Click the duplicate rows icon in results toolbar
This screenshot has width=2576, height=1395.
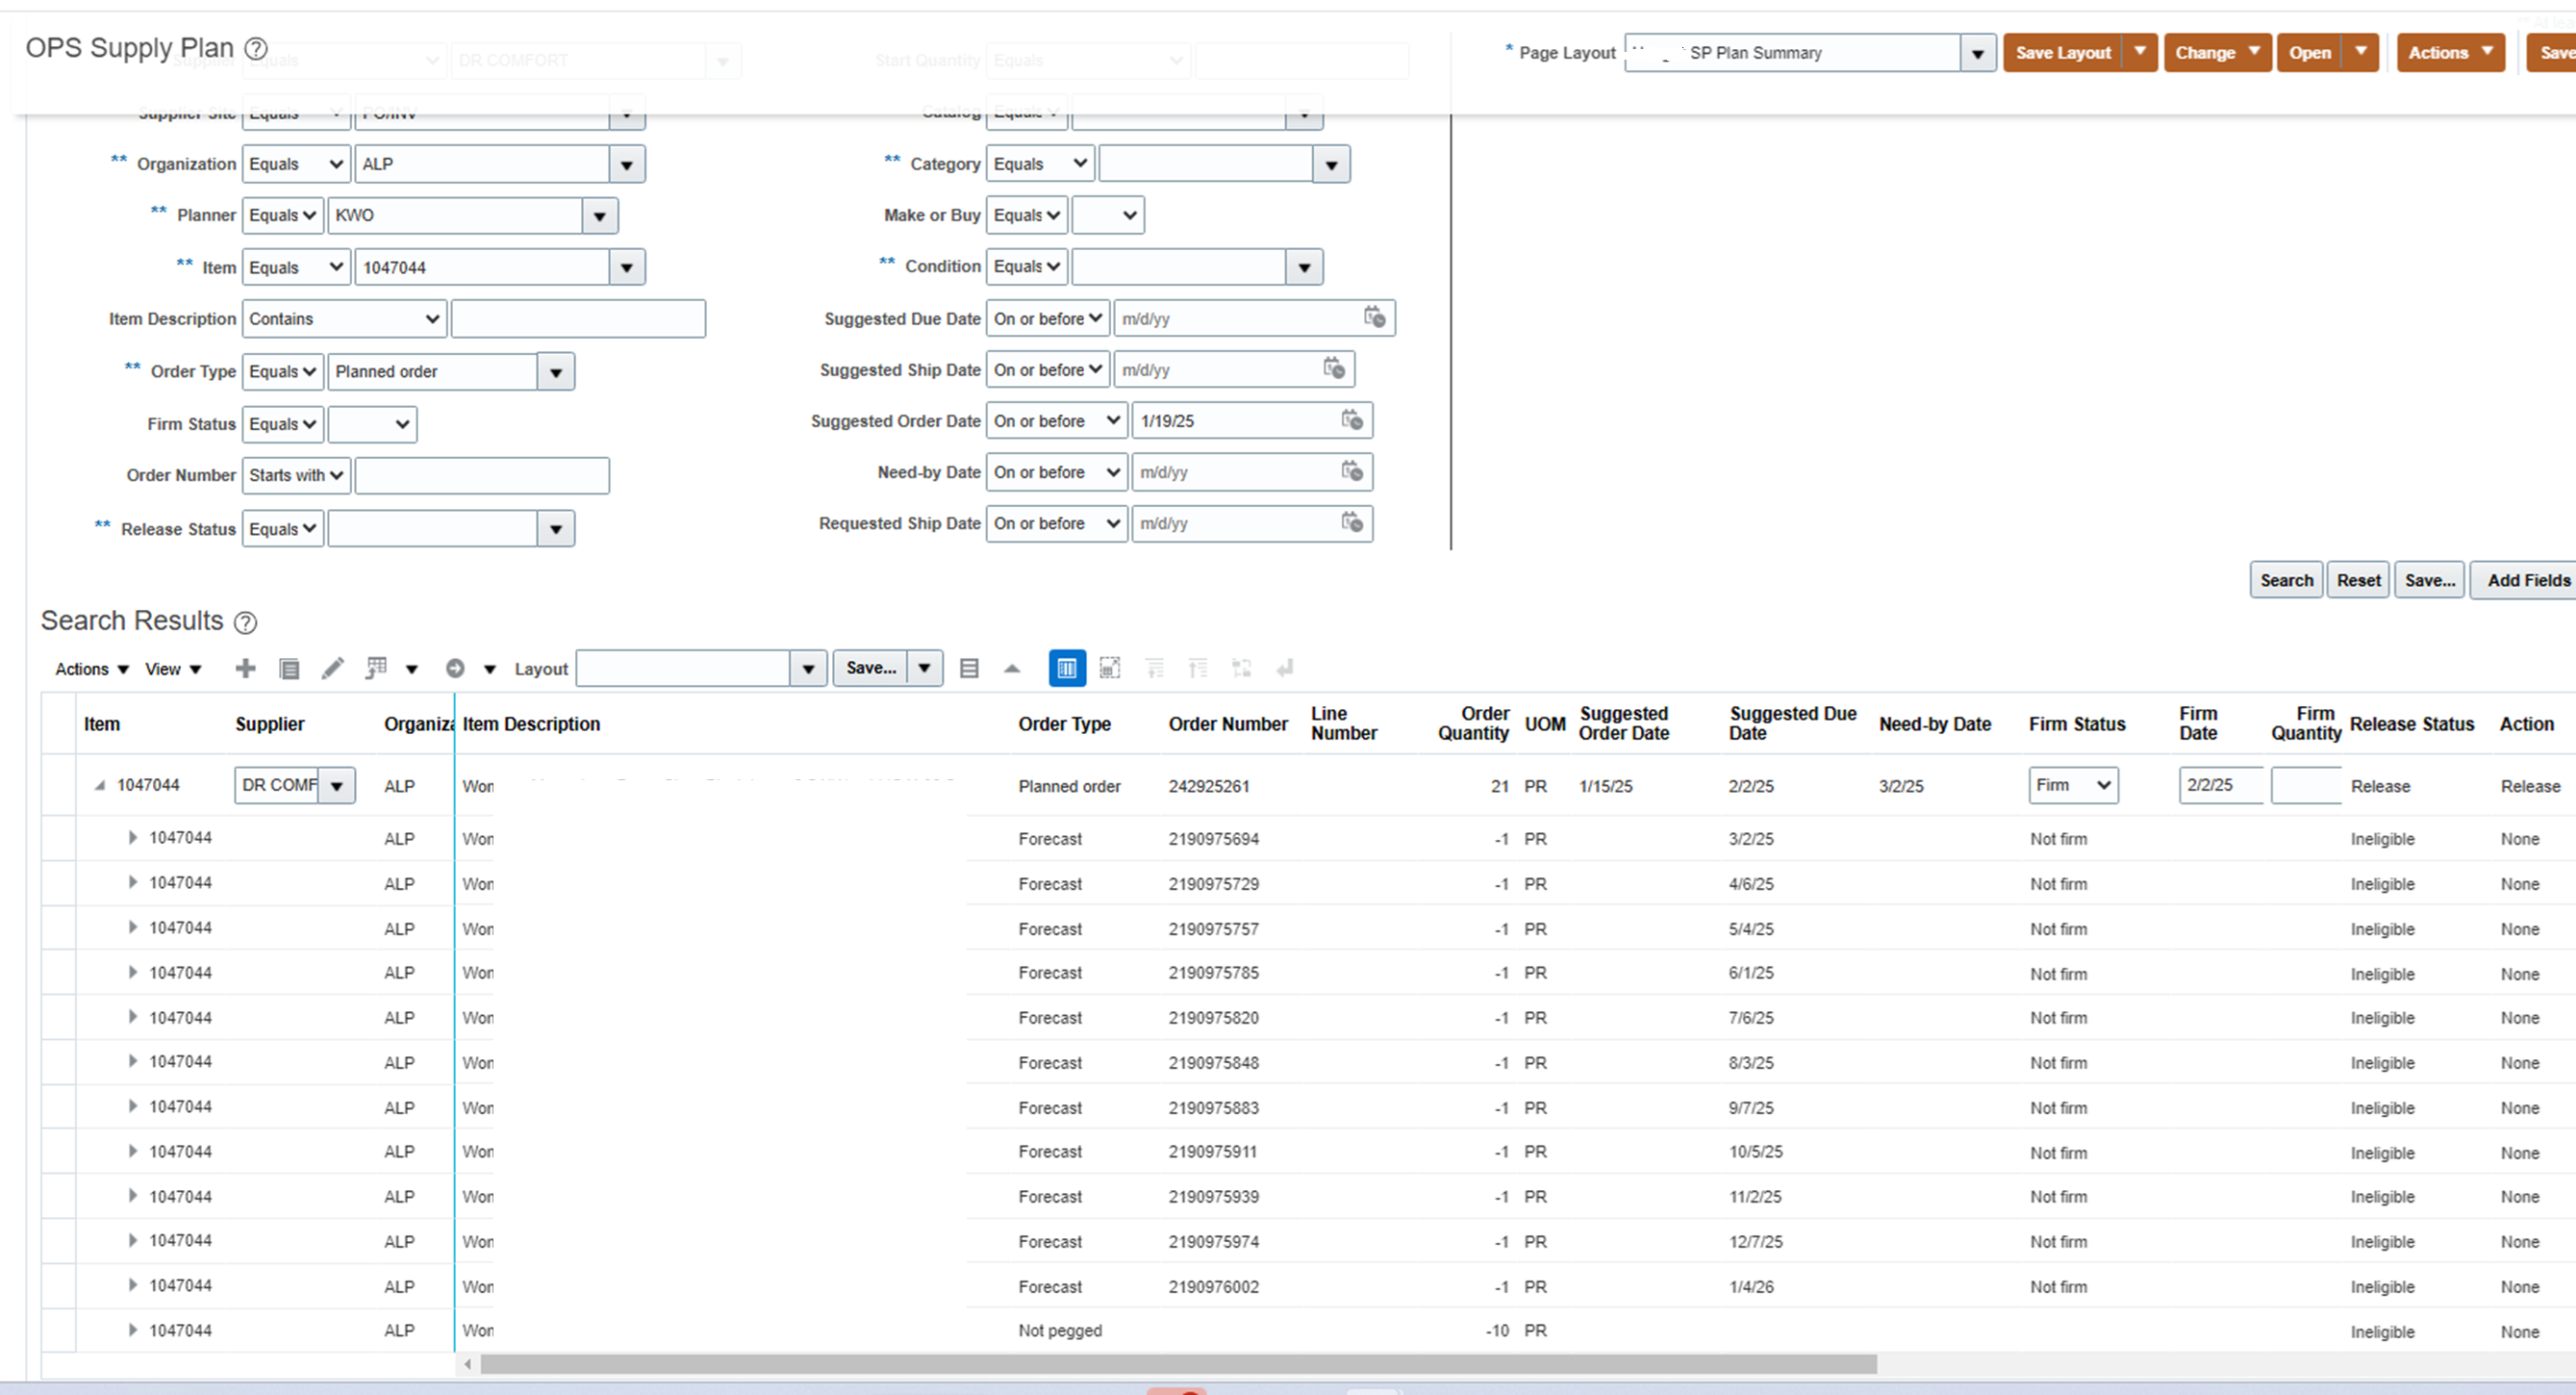tap(289, 668)
